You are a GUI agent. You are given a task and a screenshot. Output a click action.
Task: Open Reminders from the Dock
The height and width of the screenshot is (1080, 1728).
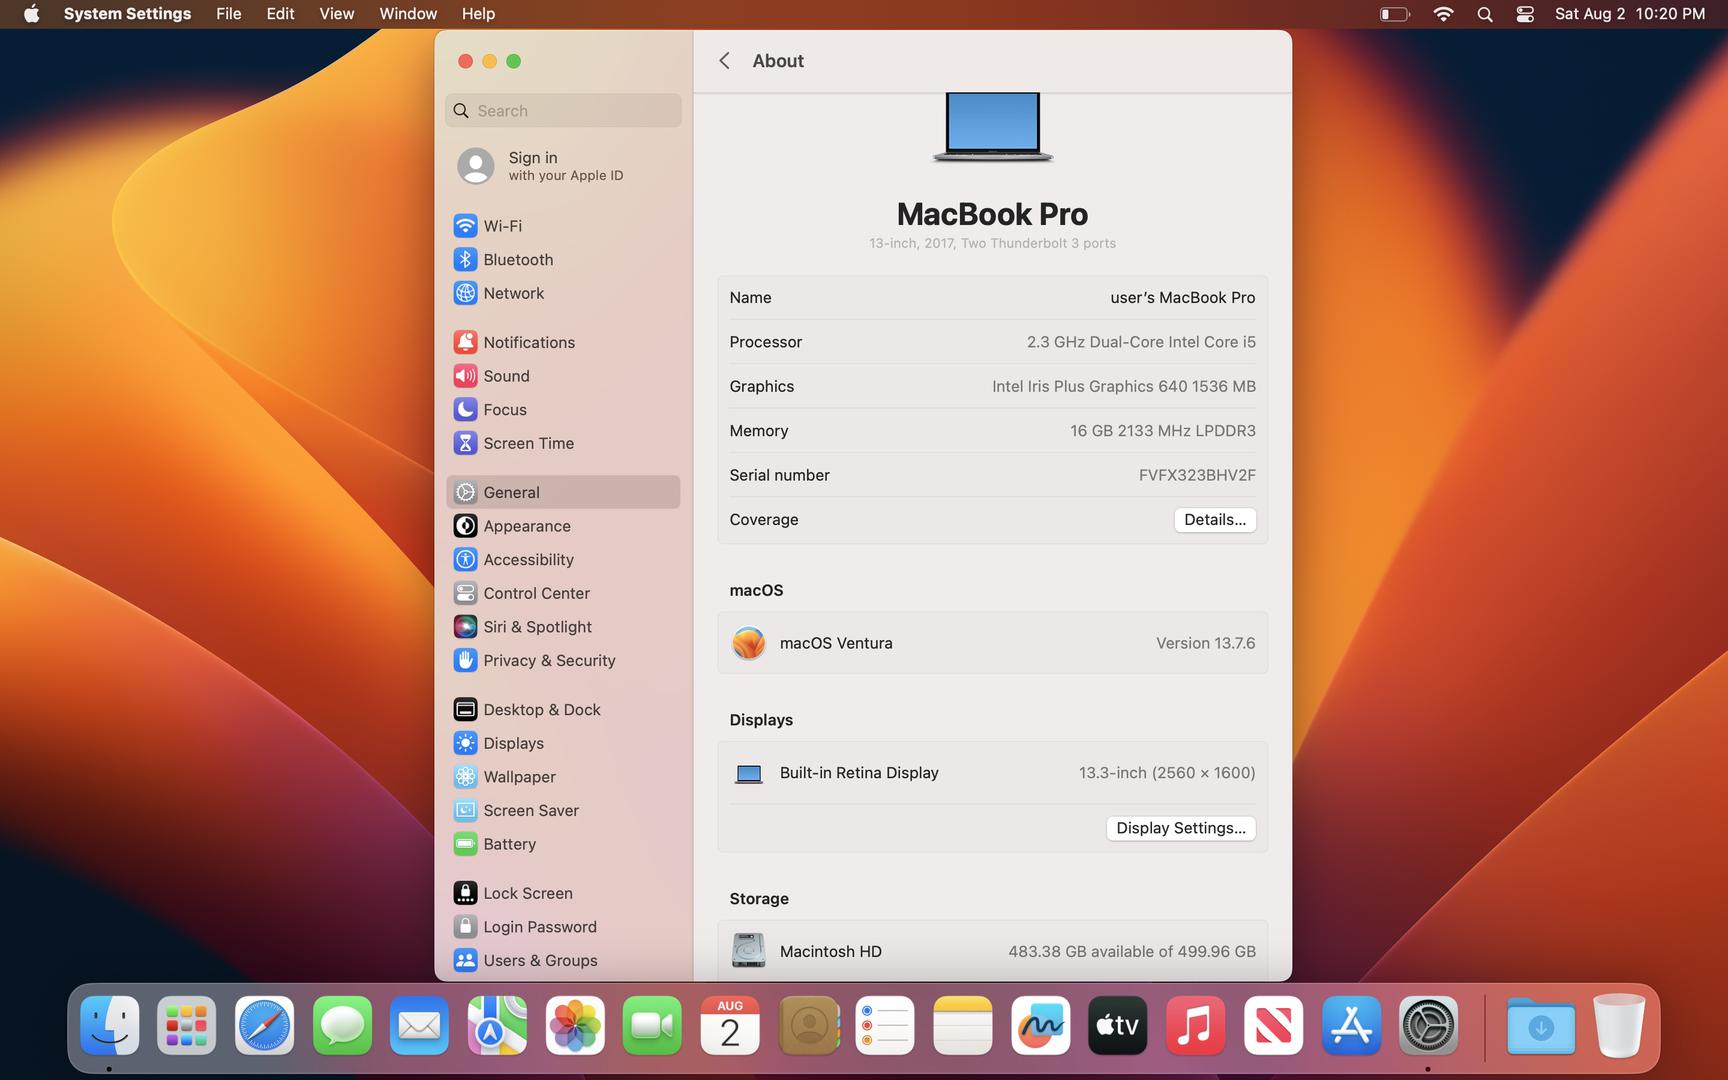[x=885, y=1025]
